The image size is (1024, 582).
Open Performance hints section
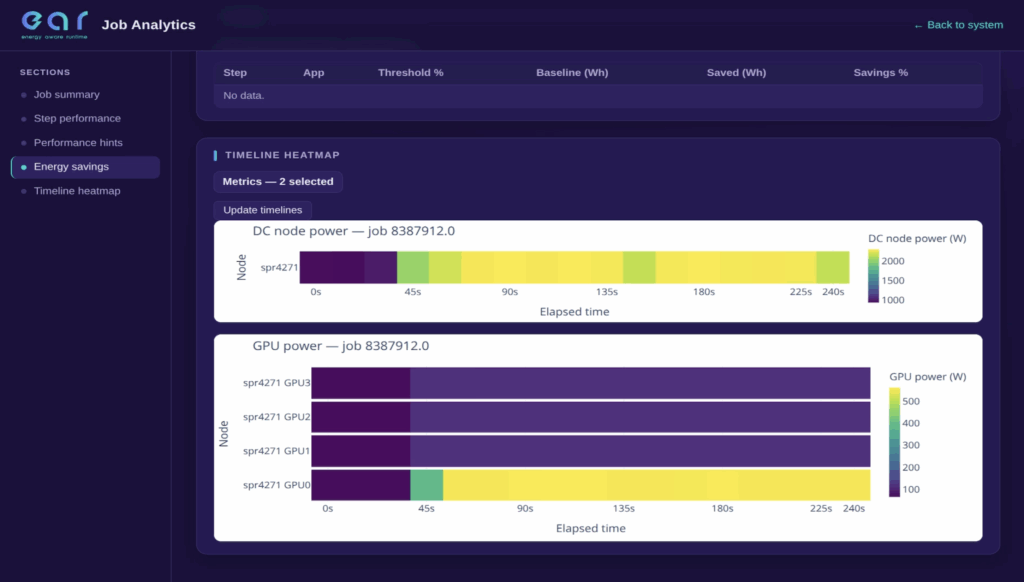pyautogui.click(x=78, y=143)
